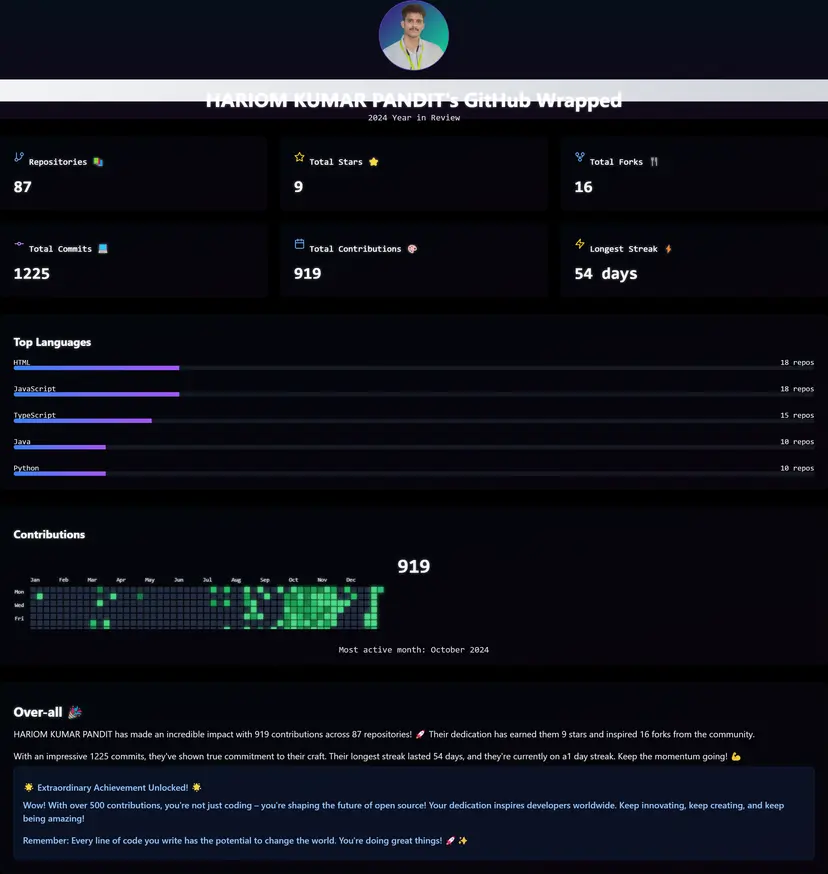Screen dimensions: 828x874
Task: Select the JavaScript language label
Action: [x=36, y=388]
